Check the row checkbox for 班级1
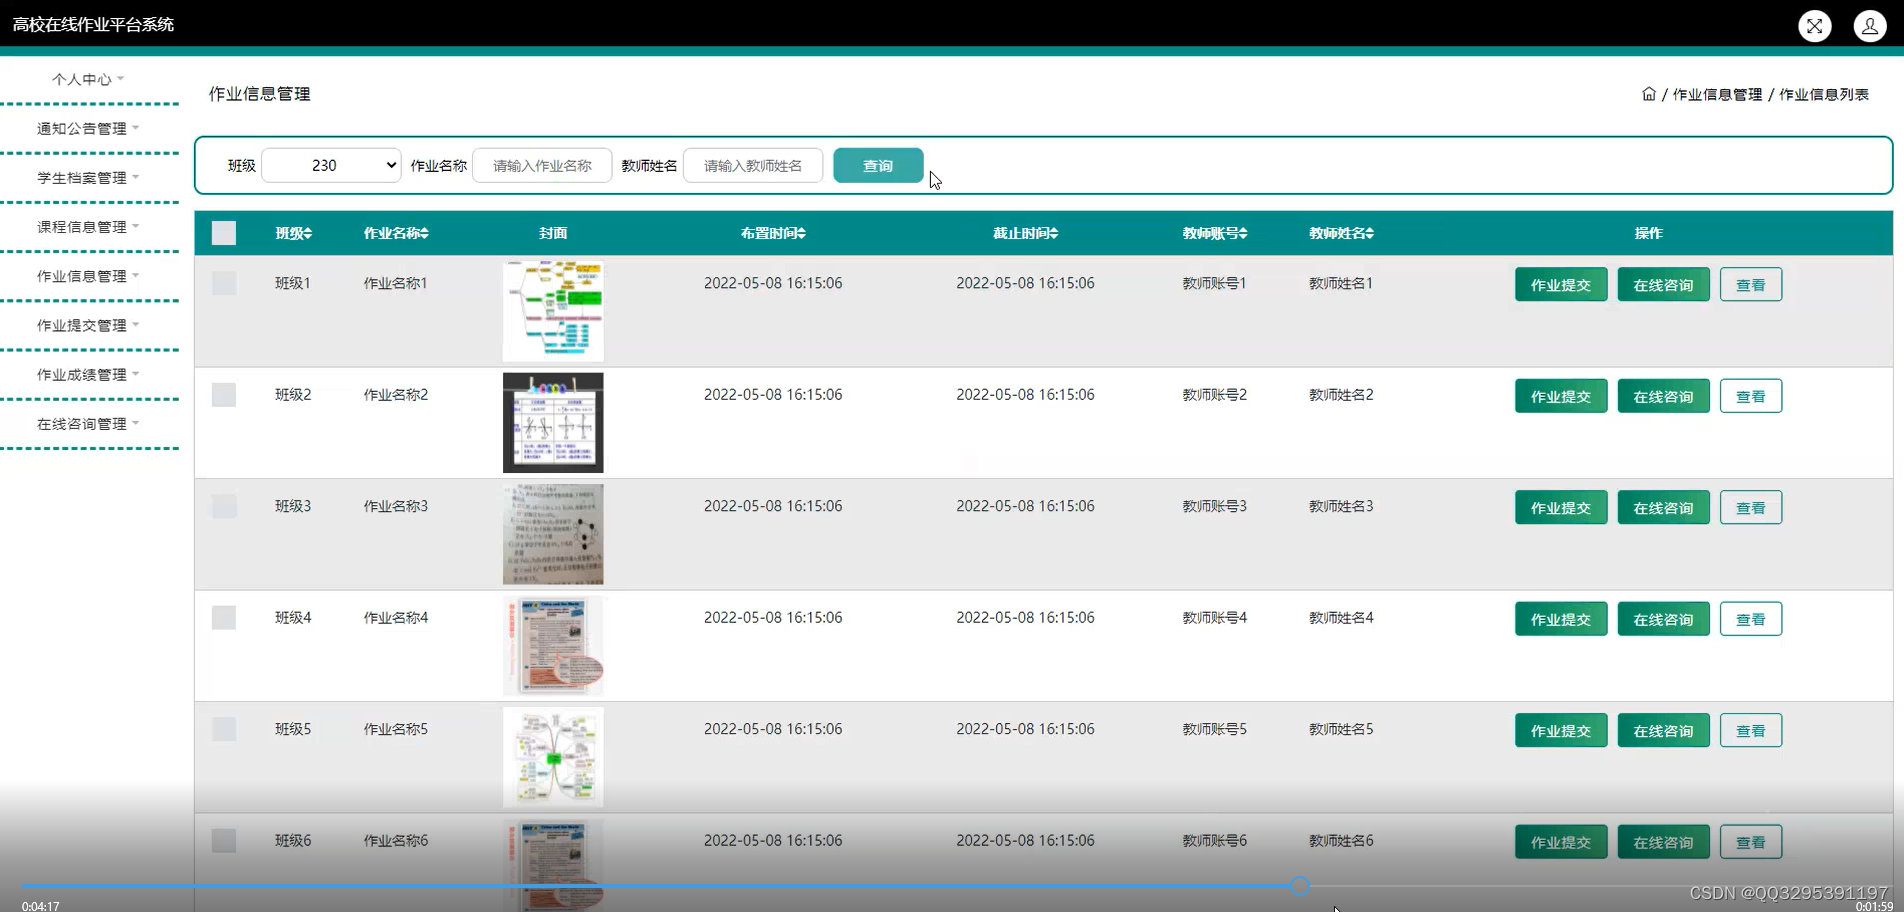The image size is (1904, 912). pyautogui.click(x=224, y=283)
